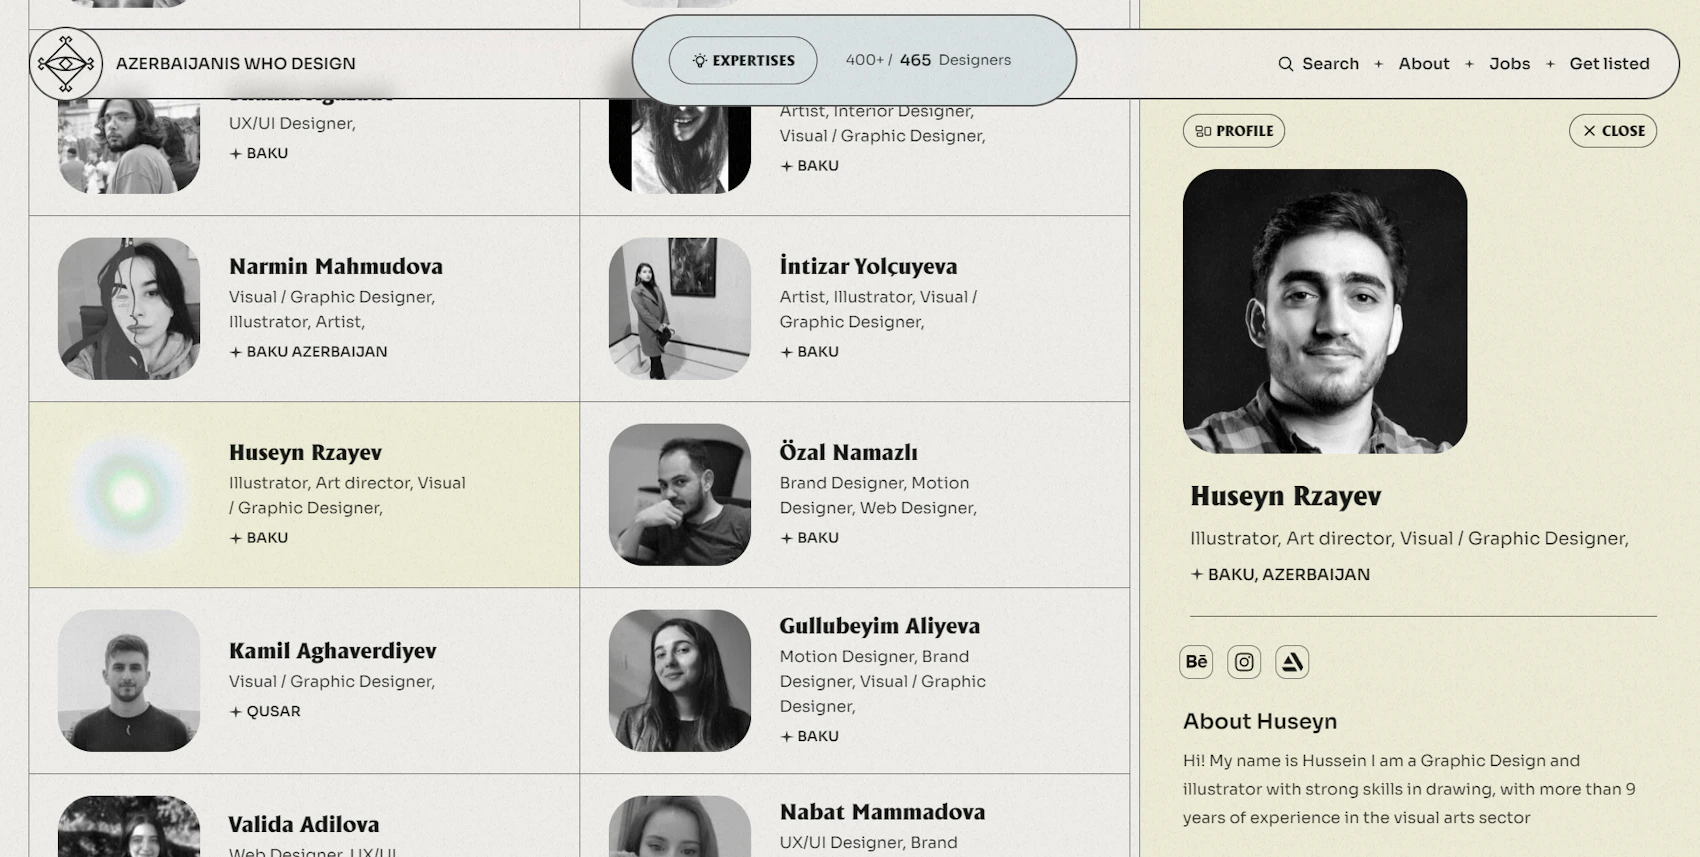Screen dimensions: 1700x857
Task: Click the bio paragraph starting 'Hi! My name'
Action: point(1409,789)
